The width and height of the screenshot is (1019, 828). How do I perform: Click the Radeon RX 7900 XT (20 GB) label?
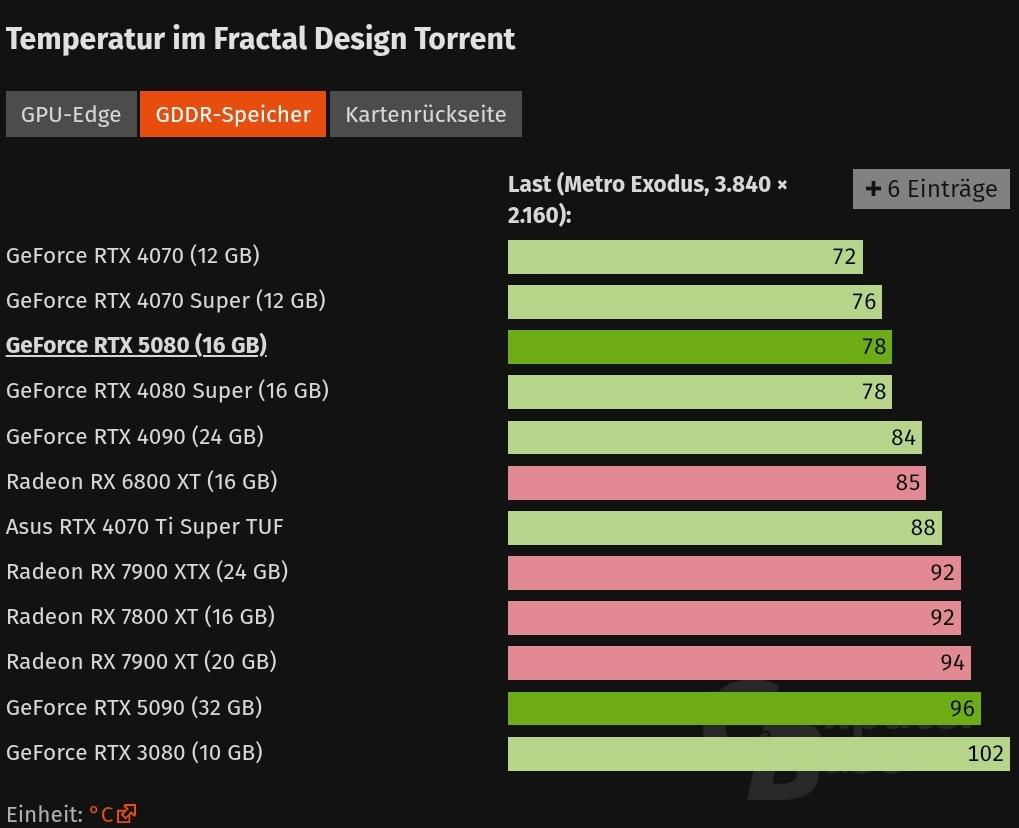141,662
